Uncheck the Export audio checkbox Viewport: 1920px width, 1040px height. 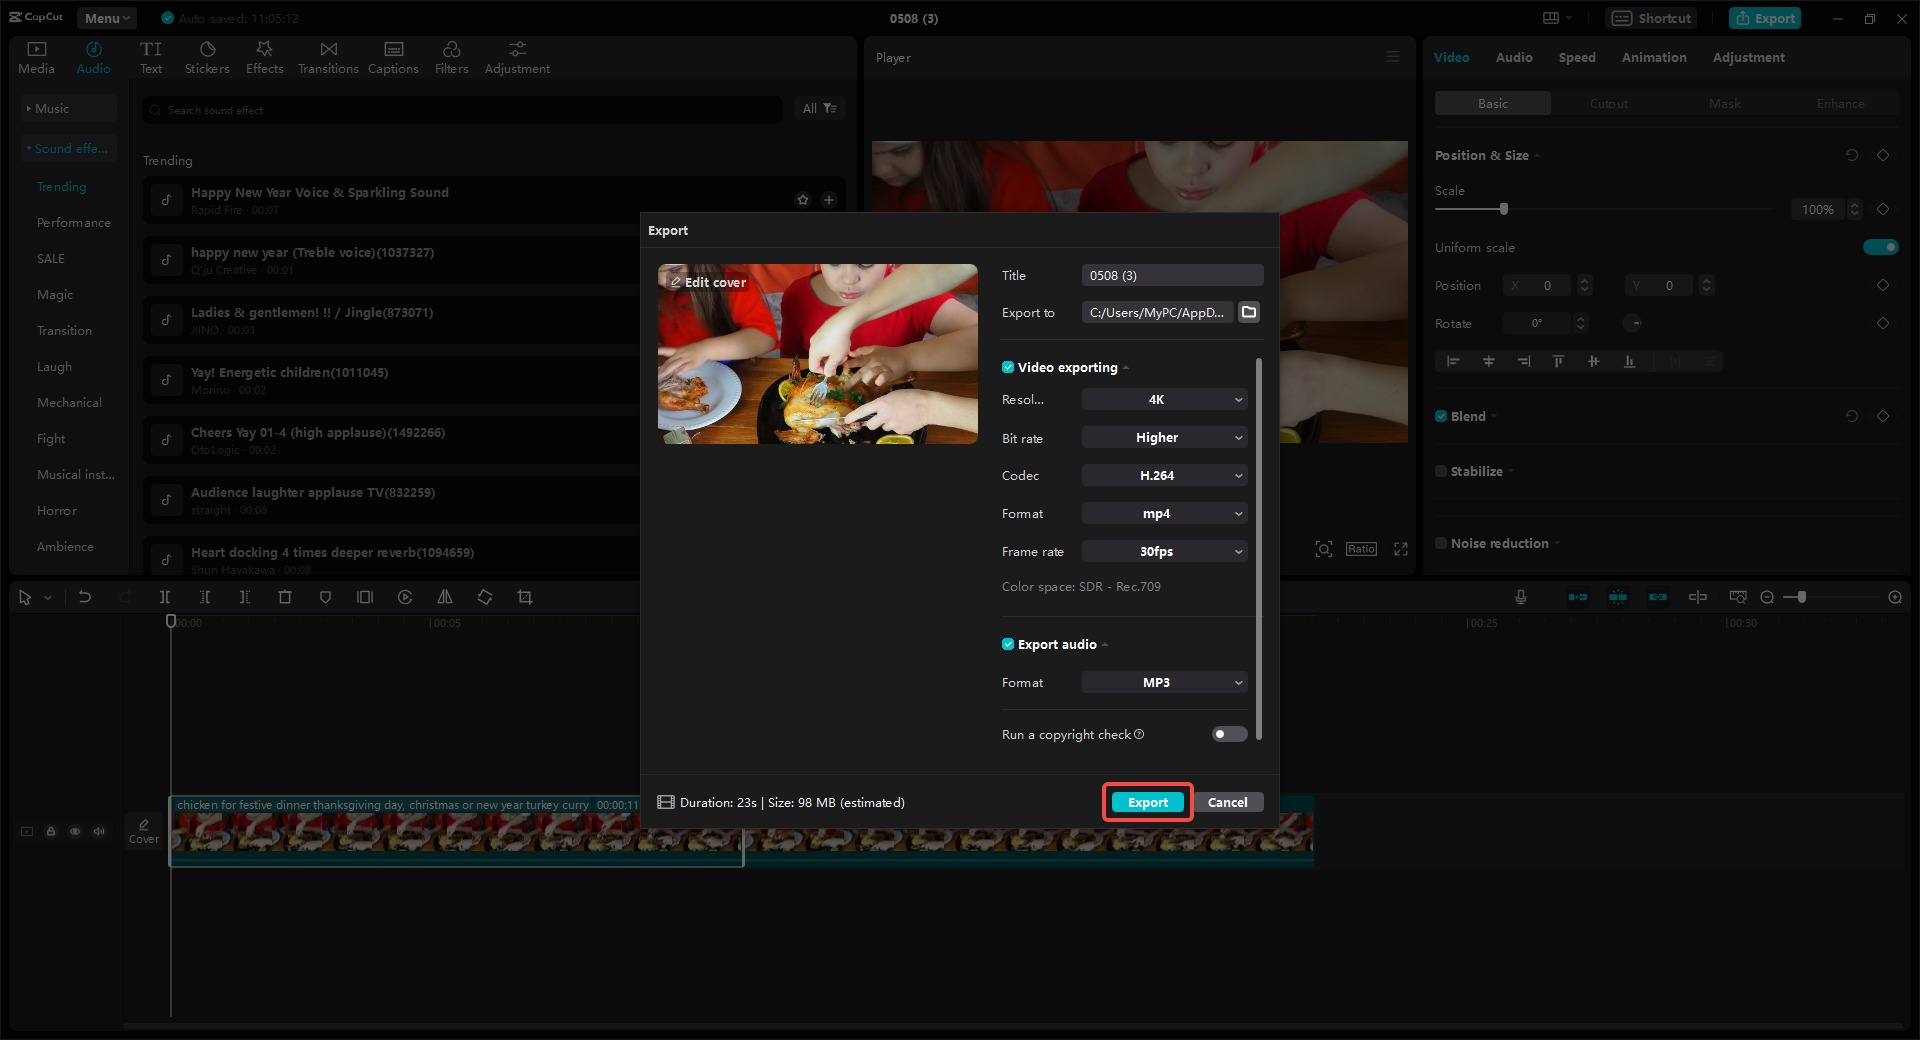pos(1008,644)
